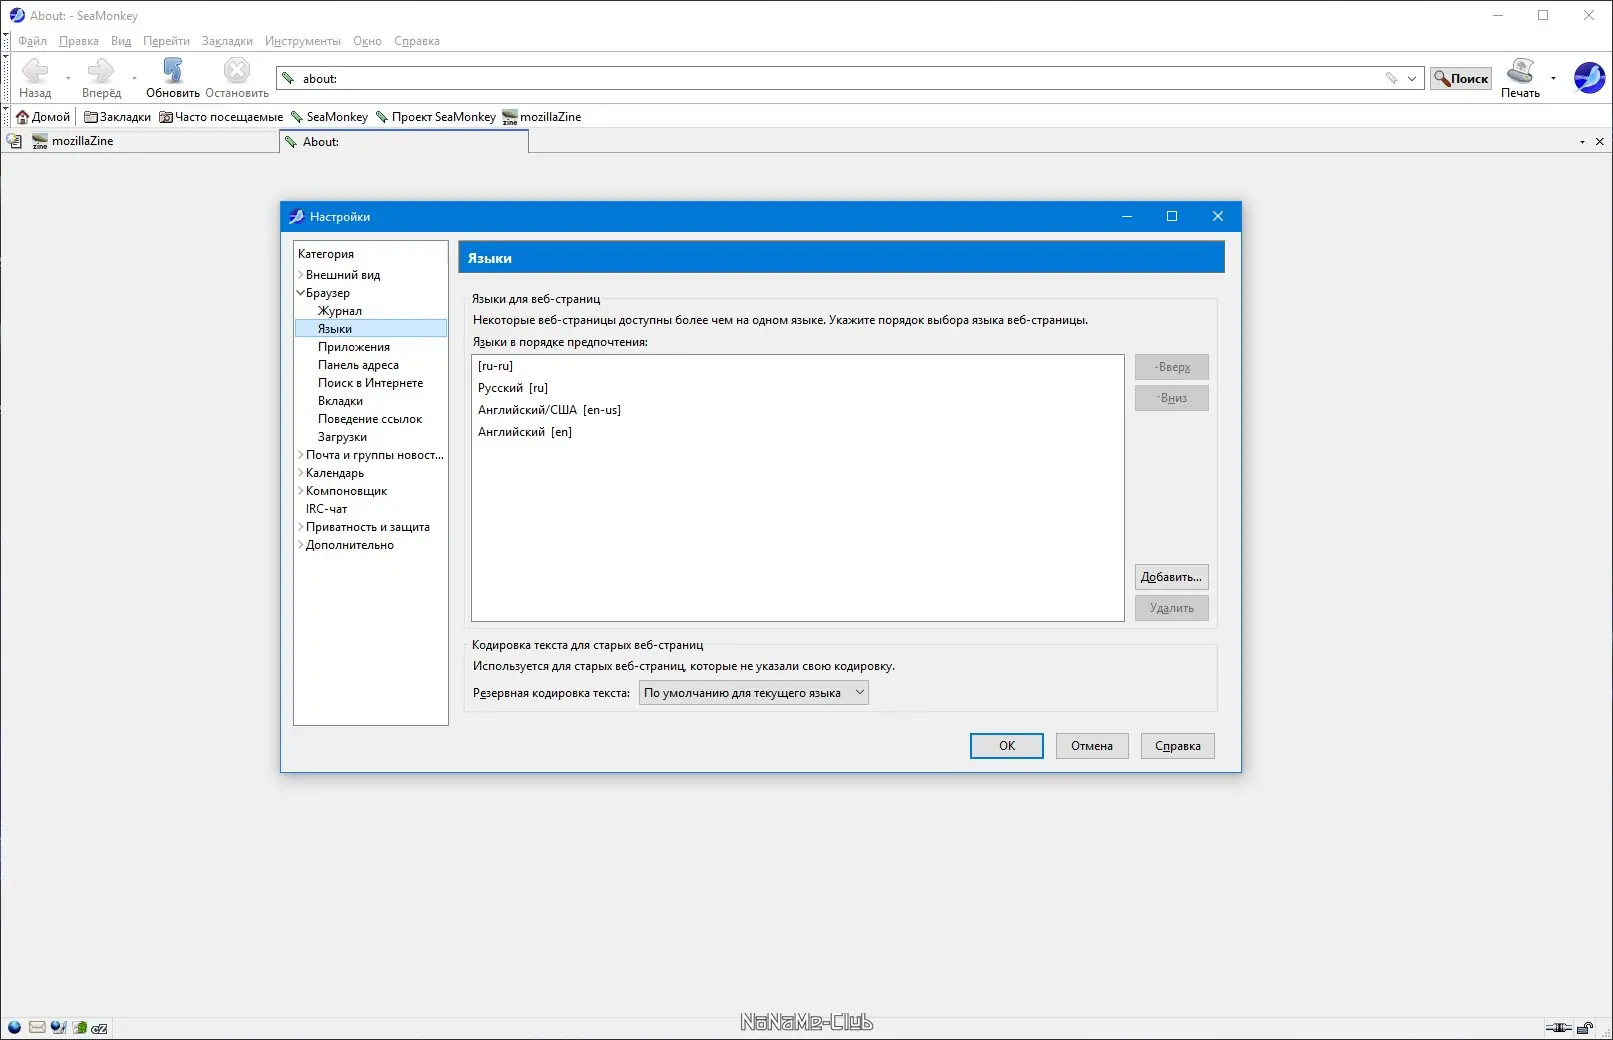Collapse the Браузер category
This screenshot has height=1040, width=1613.
pyautogui.click(x=300, y=293)
